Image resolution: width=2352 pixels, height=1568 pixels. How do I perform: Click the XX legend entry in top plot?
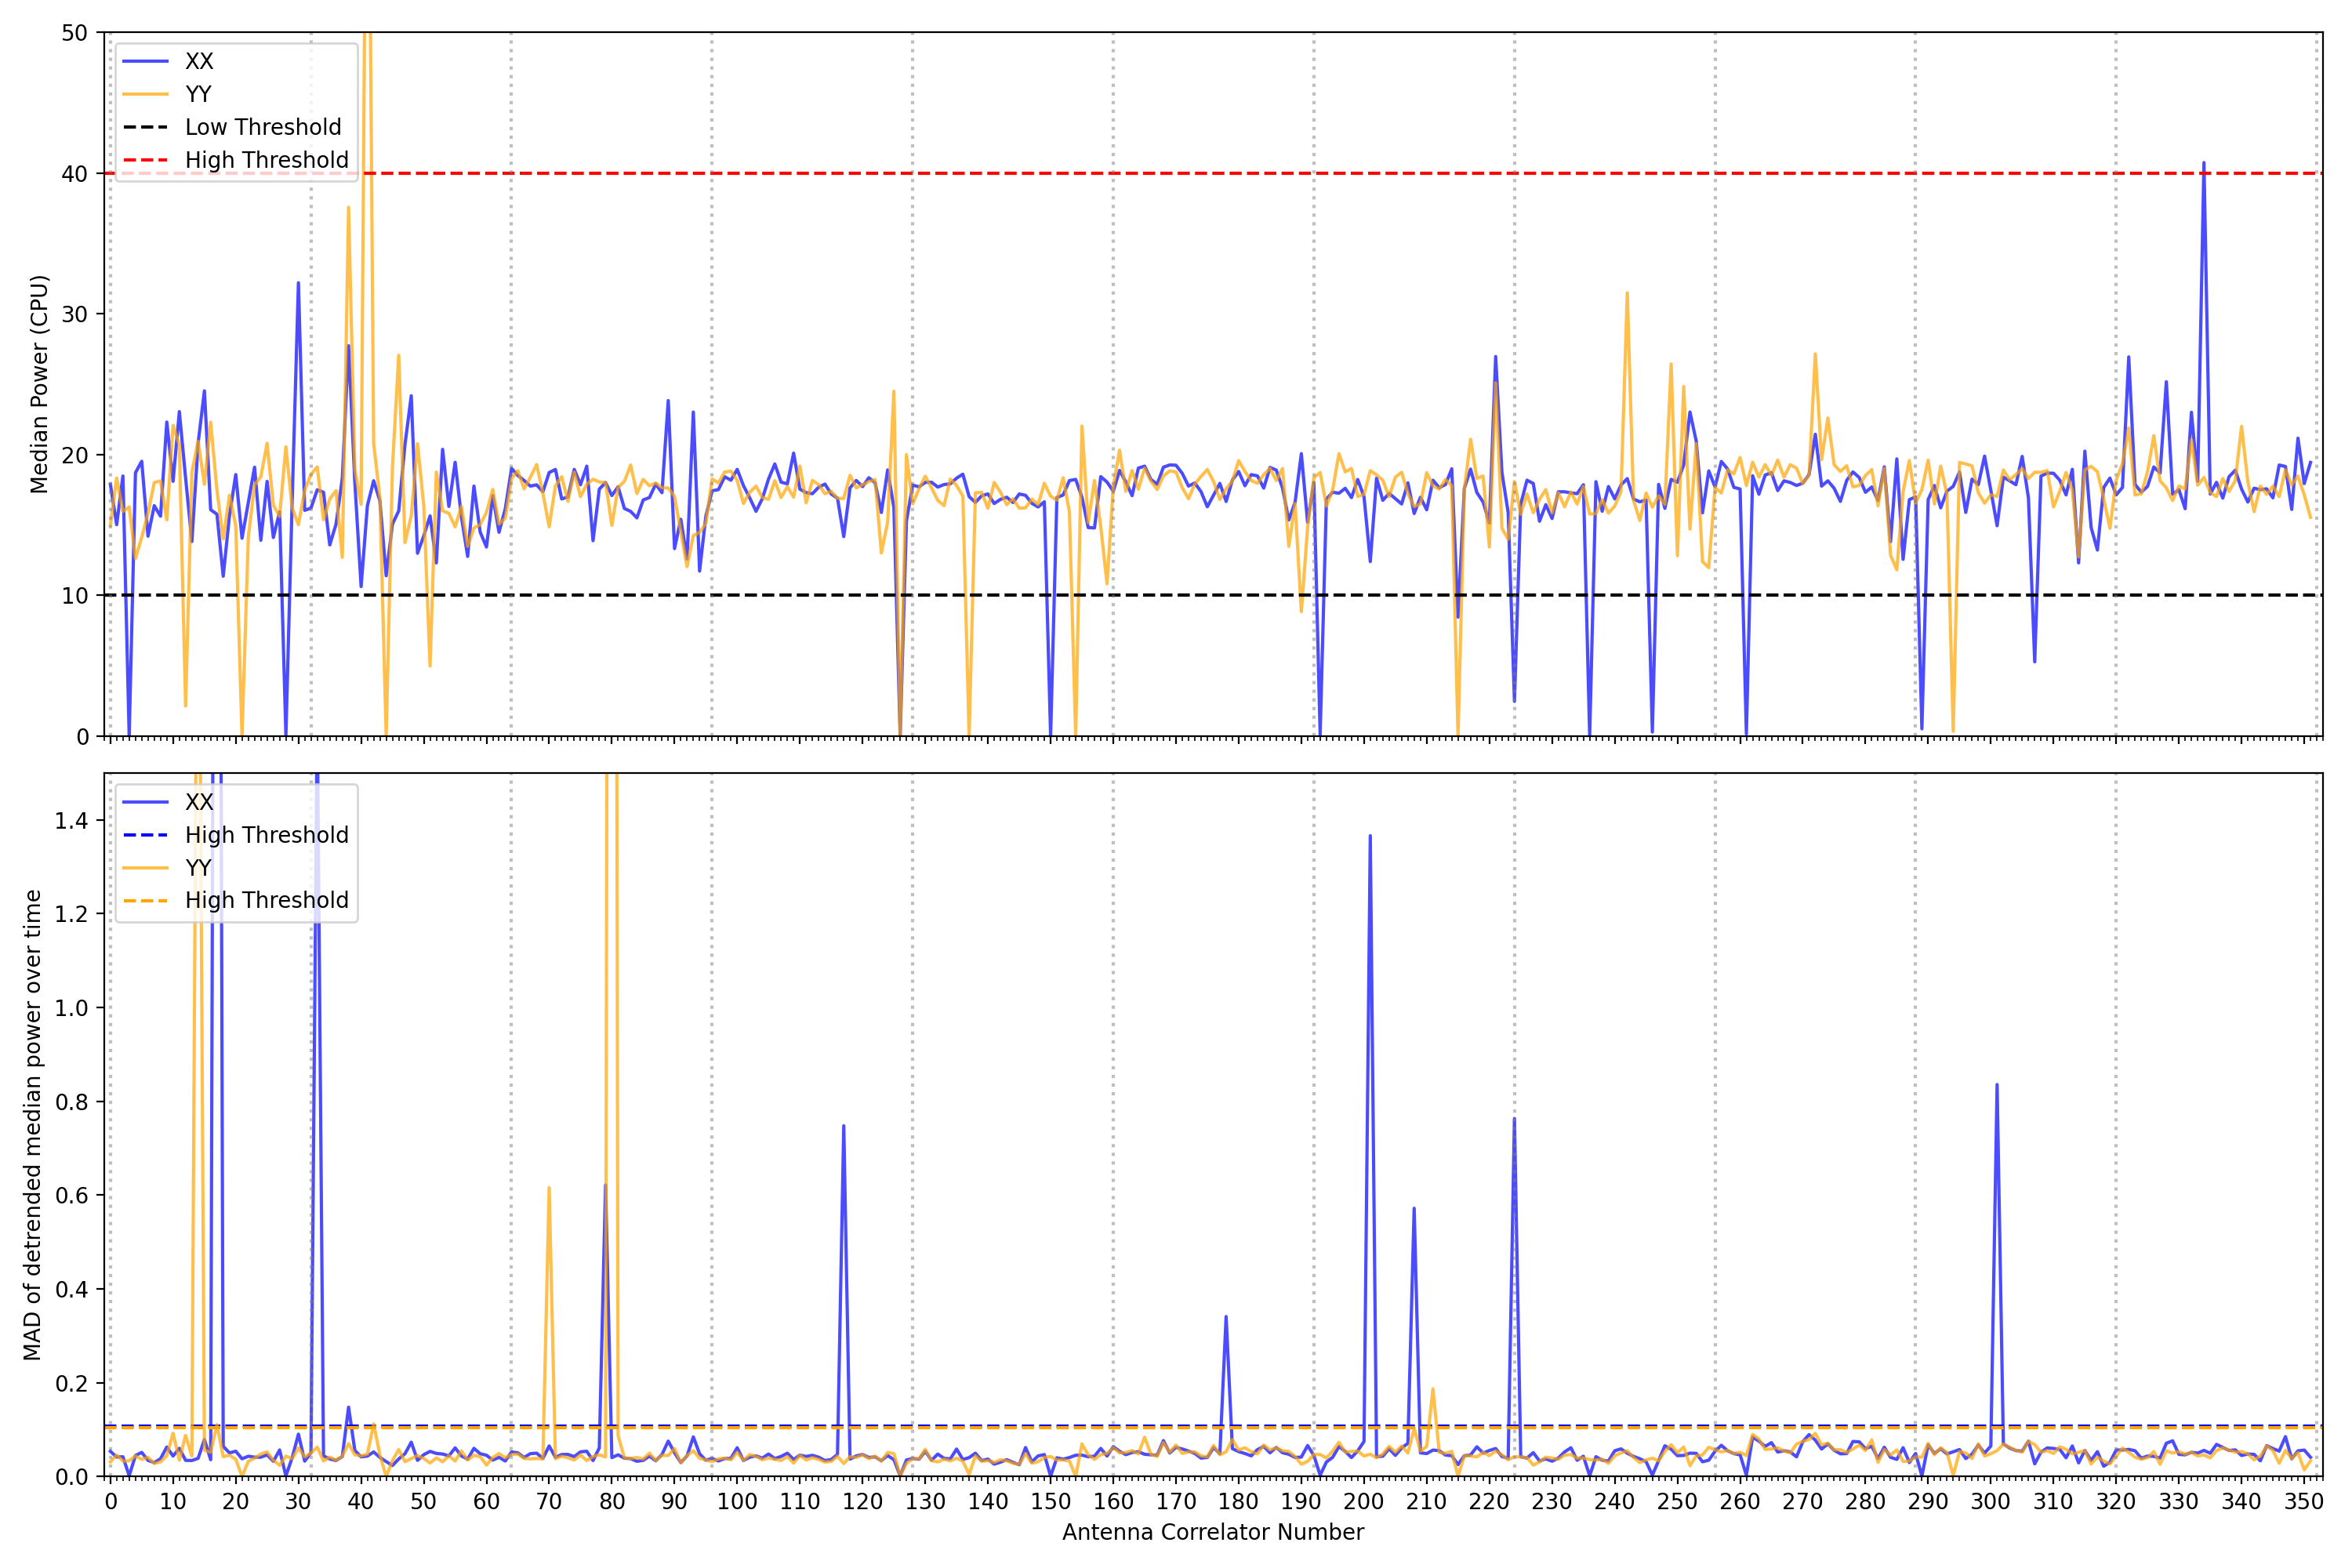[x=198, y=61]
